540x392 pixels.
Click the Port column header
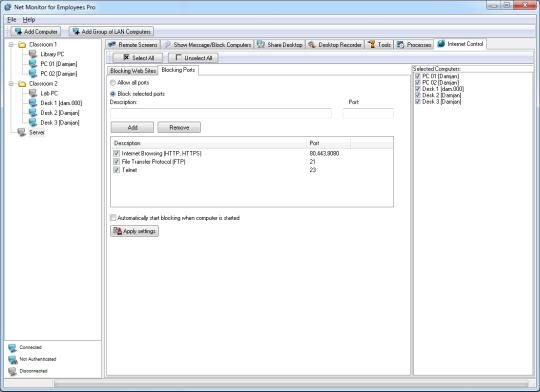329,143
